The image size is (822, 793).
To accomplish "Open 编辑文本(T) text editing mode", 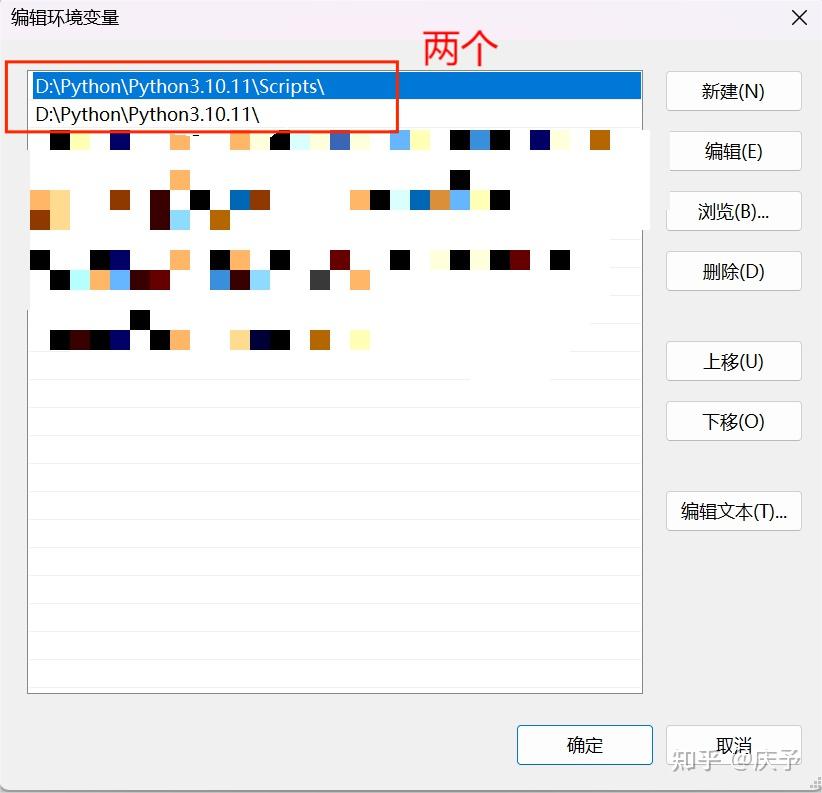I will (x=733, y=511).
